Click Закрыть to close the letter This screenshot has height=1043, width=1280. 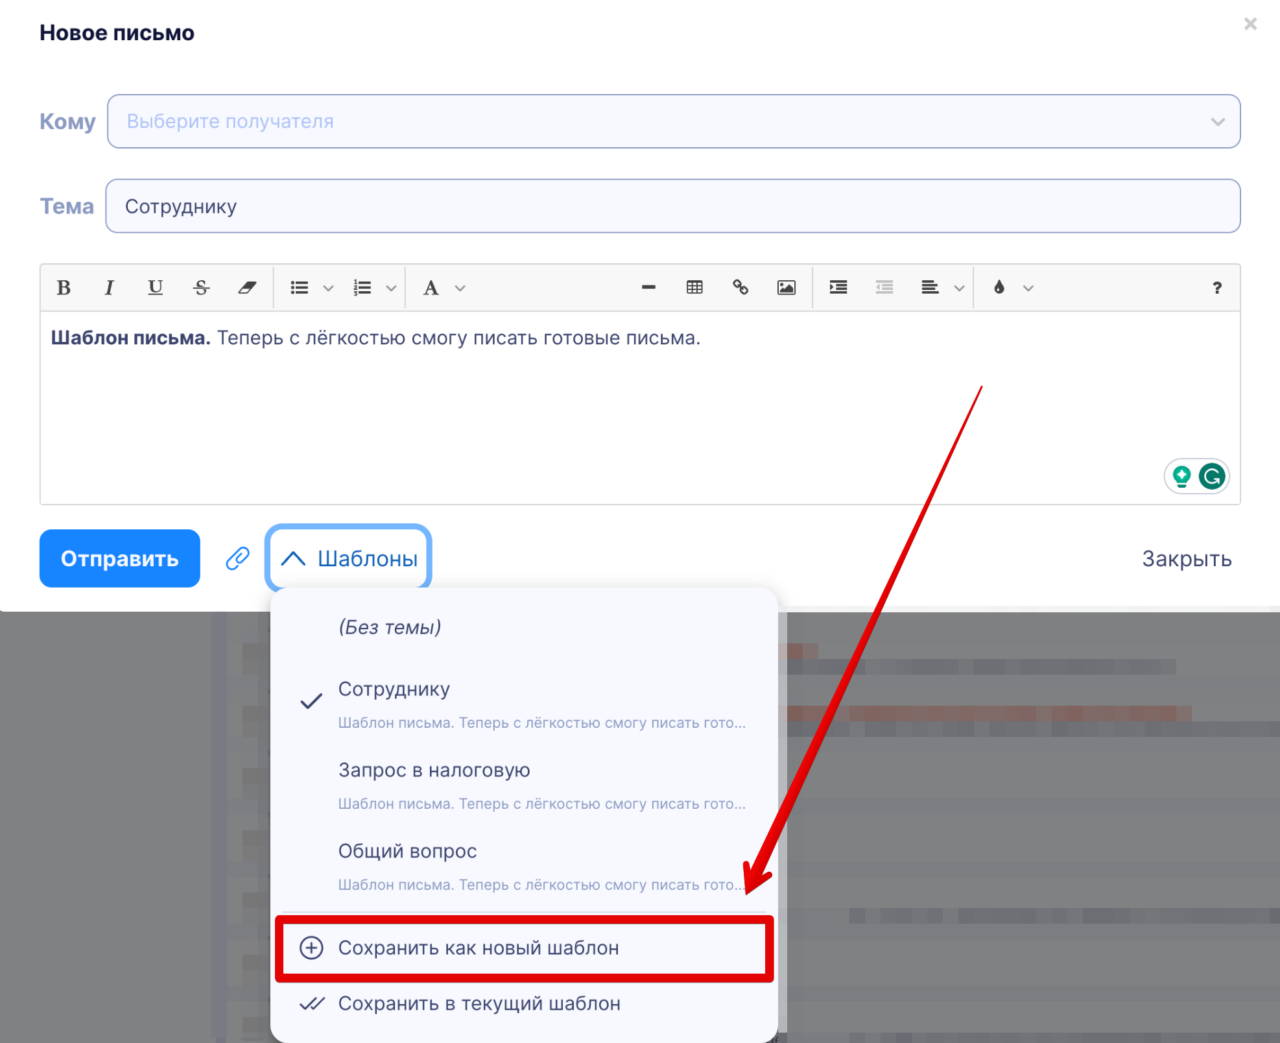tap(1187, 559)
